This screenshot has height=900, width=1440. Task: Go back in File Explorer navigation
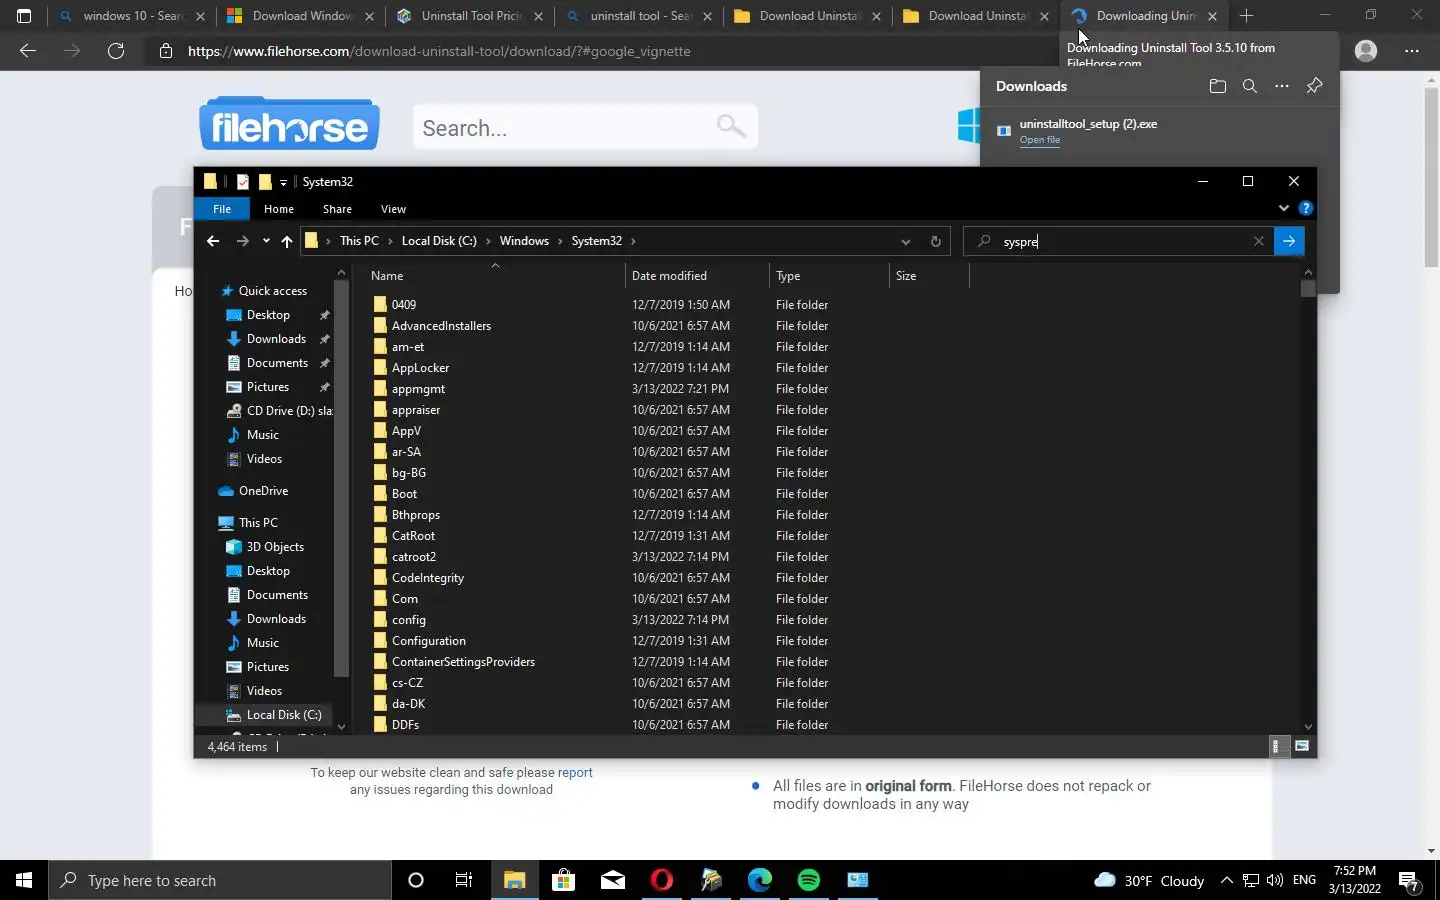point(212,241)
